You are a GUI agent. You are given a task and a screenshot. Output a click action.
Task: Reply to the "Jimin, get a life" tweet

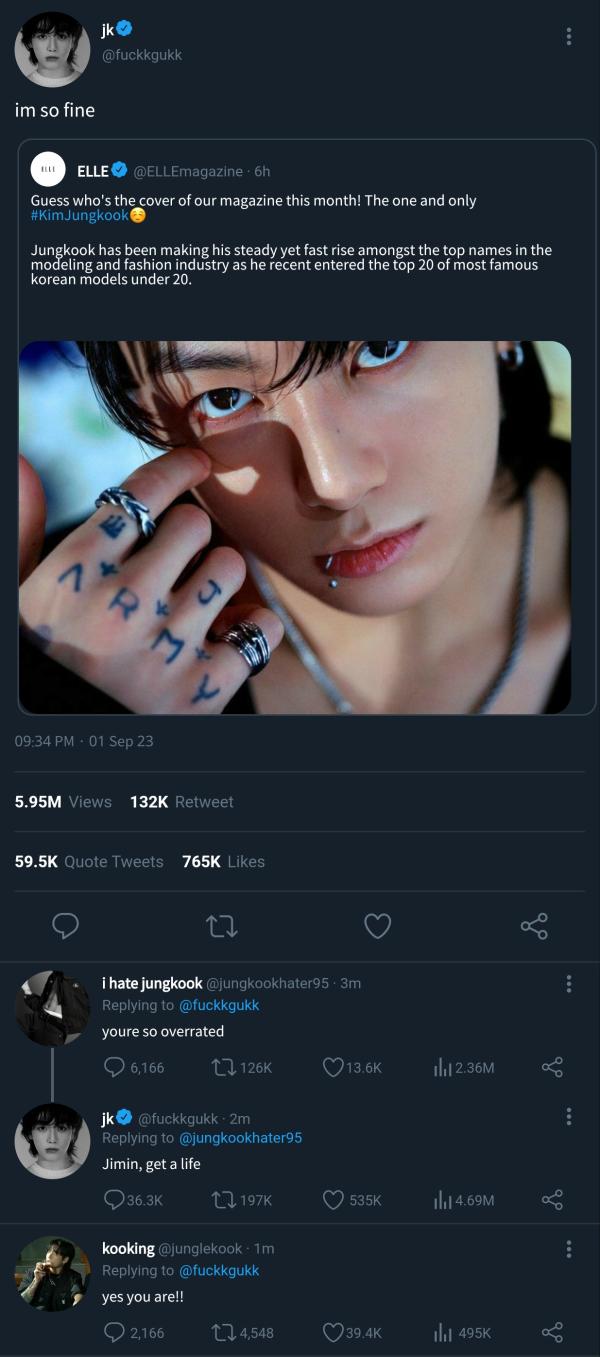[x=115, y=1199]
